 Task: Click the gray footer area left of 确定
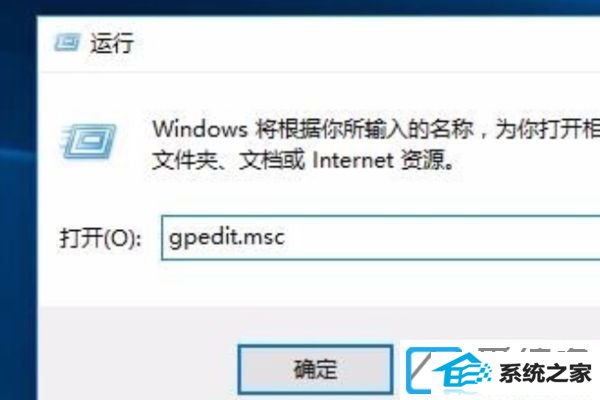tap(138, 354)
